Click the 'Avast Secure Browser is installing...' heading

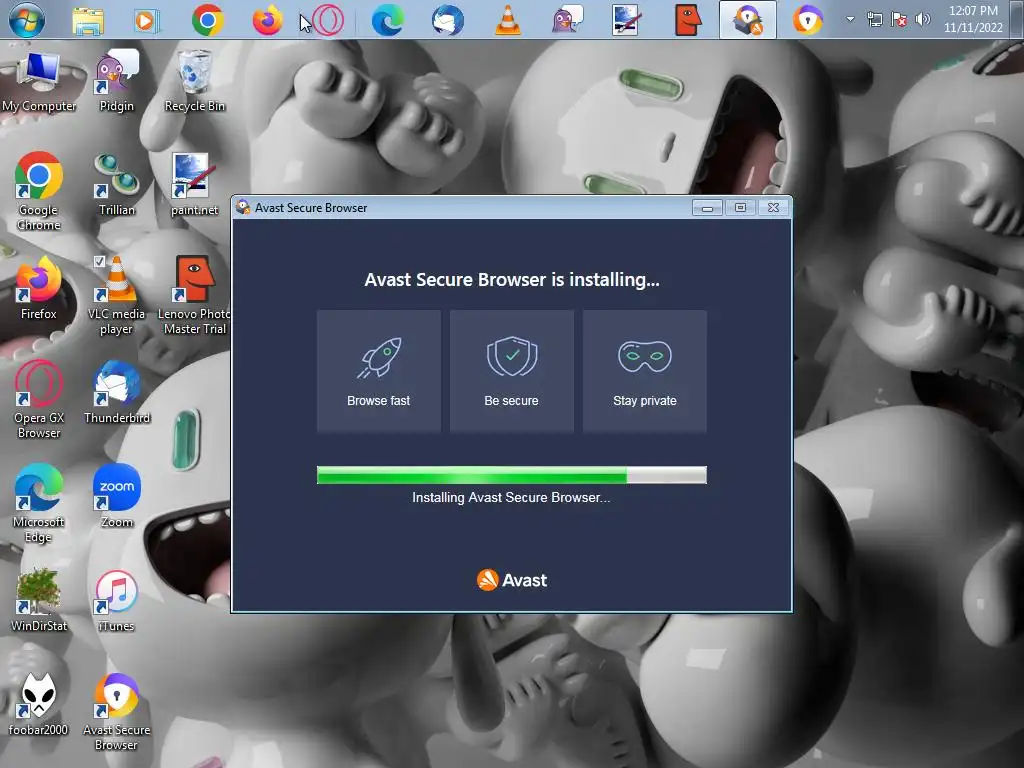click(512, 280)
